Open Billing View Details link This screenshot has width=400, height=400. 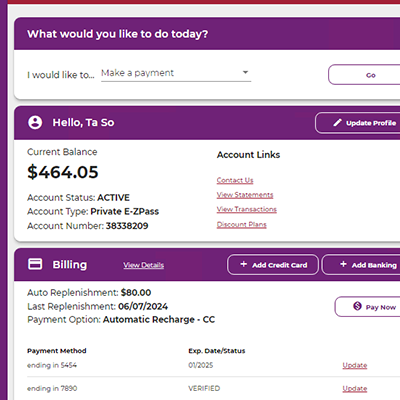pos(144,265)
